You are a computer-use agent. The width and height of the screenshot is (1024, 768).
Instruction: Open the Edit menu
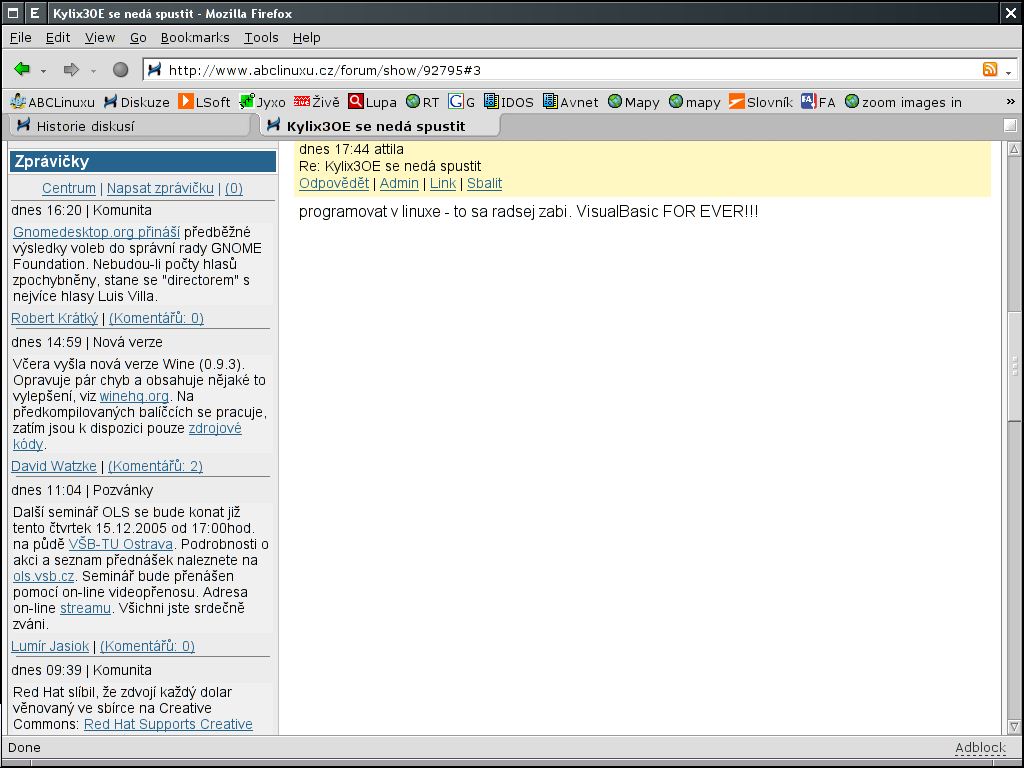tap(58, 37)
